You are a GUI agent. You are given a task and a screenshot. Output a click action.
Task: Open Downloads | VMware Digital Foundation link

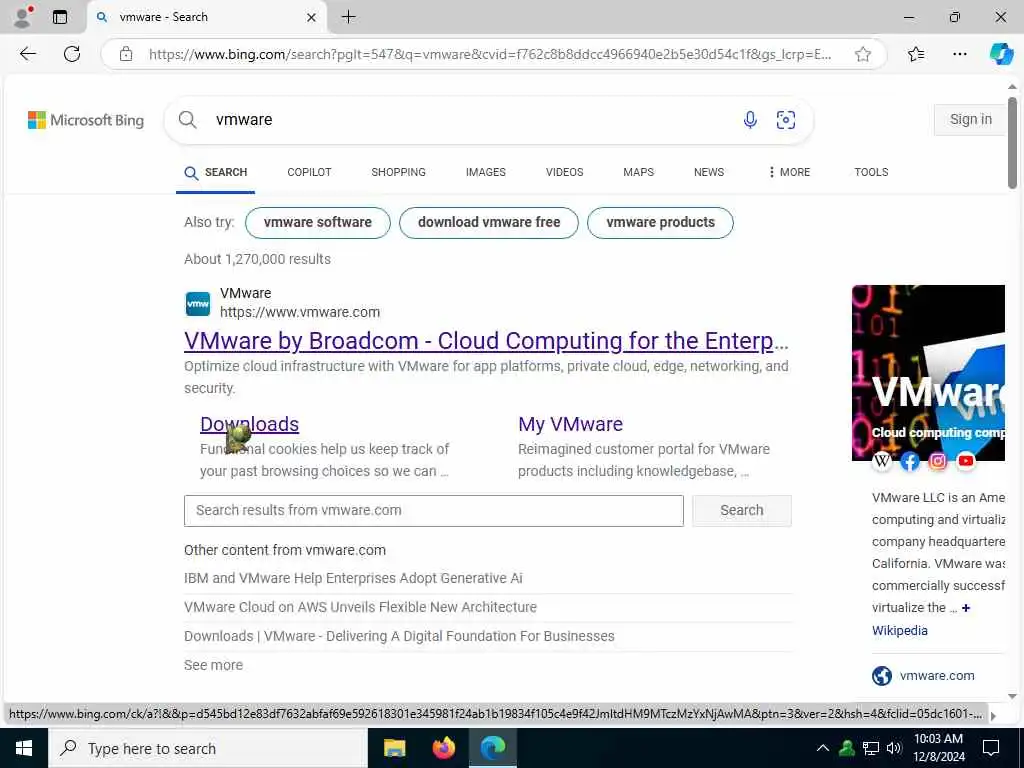coord(399,636)
